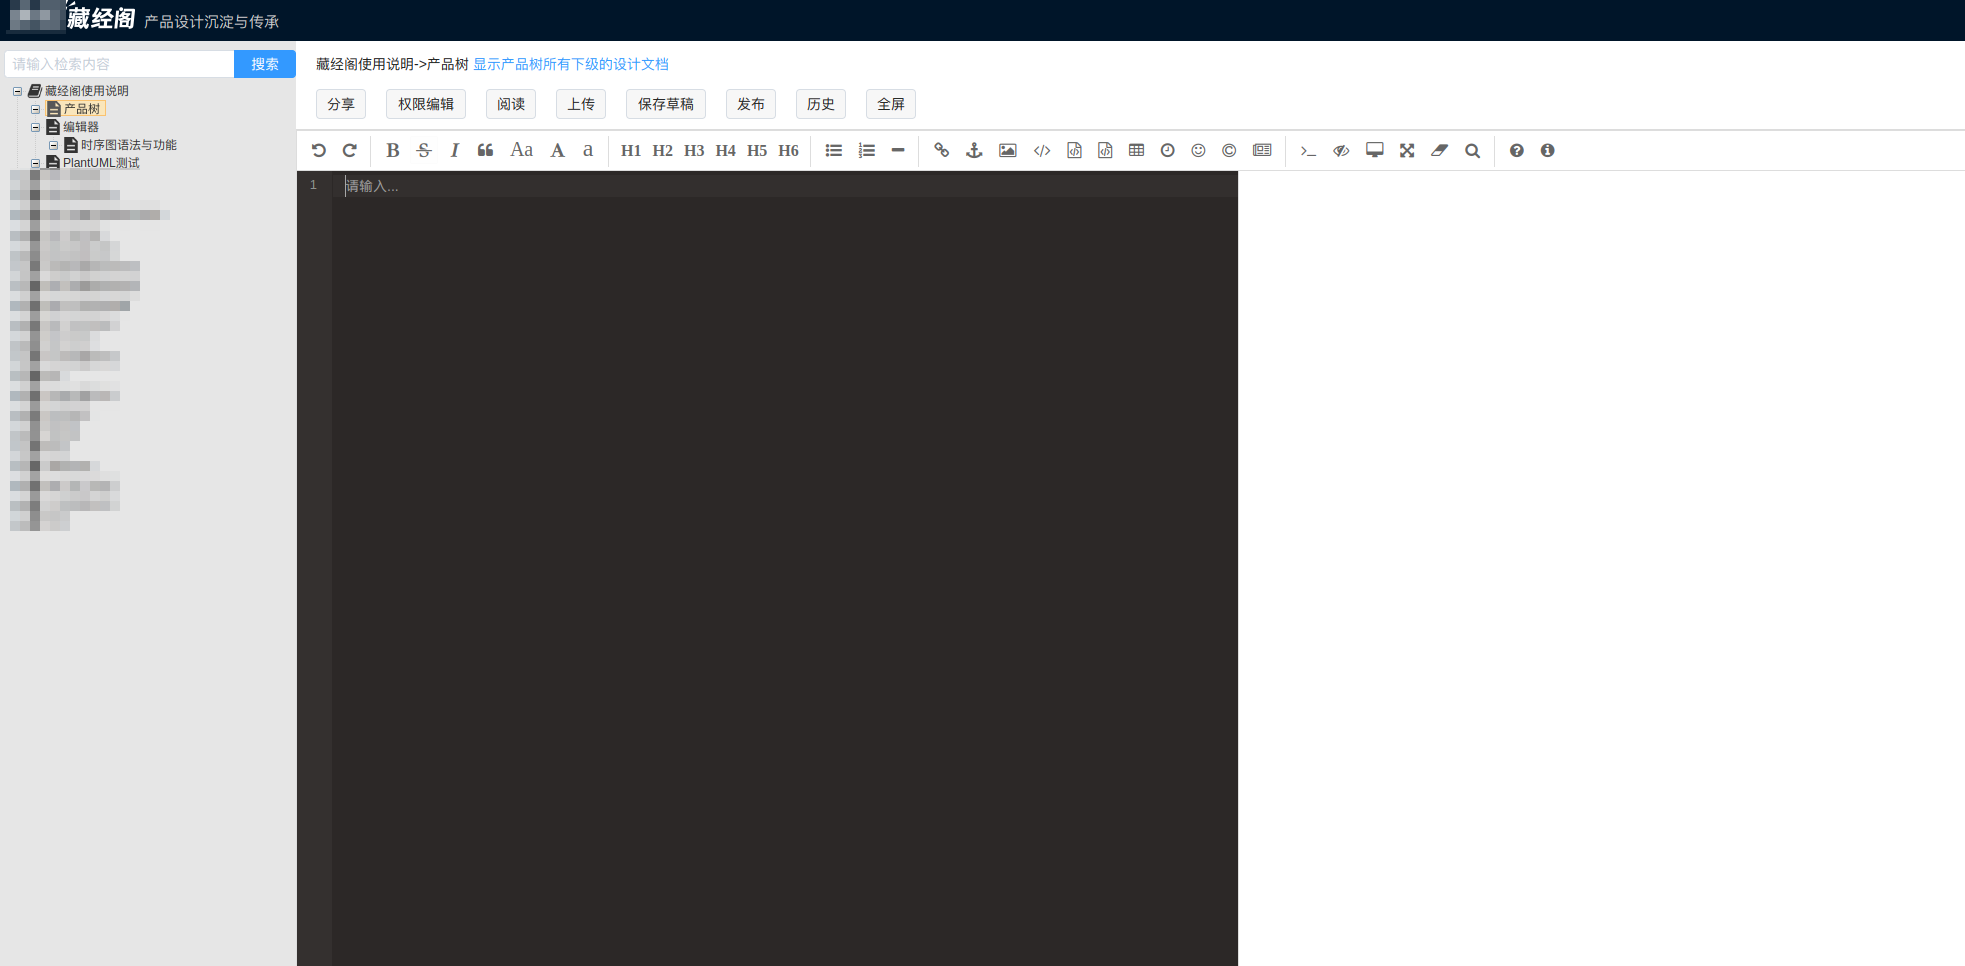
Task: Insert H6 heading
Action: (x=789, y=150)
